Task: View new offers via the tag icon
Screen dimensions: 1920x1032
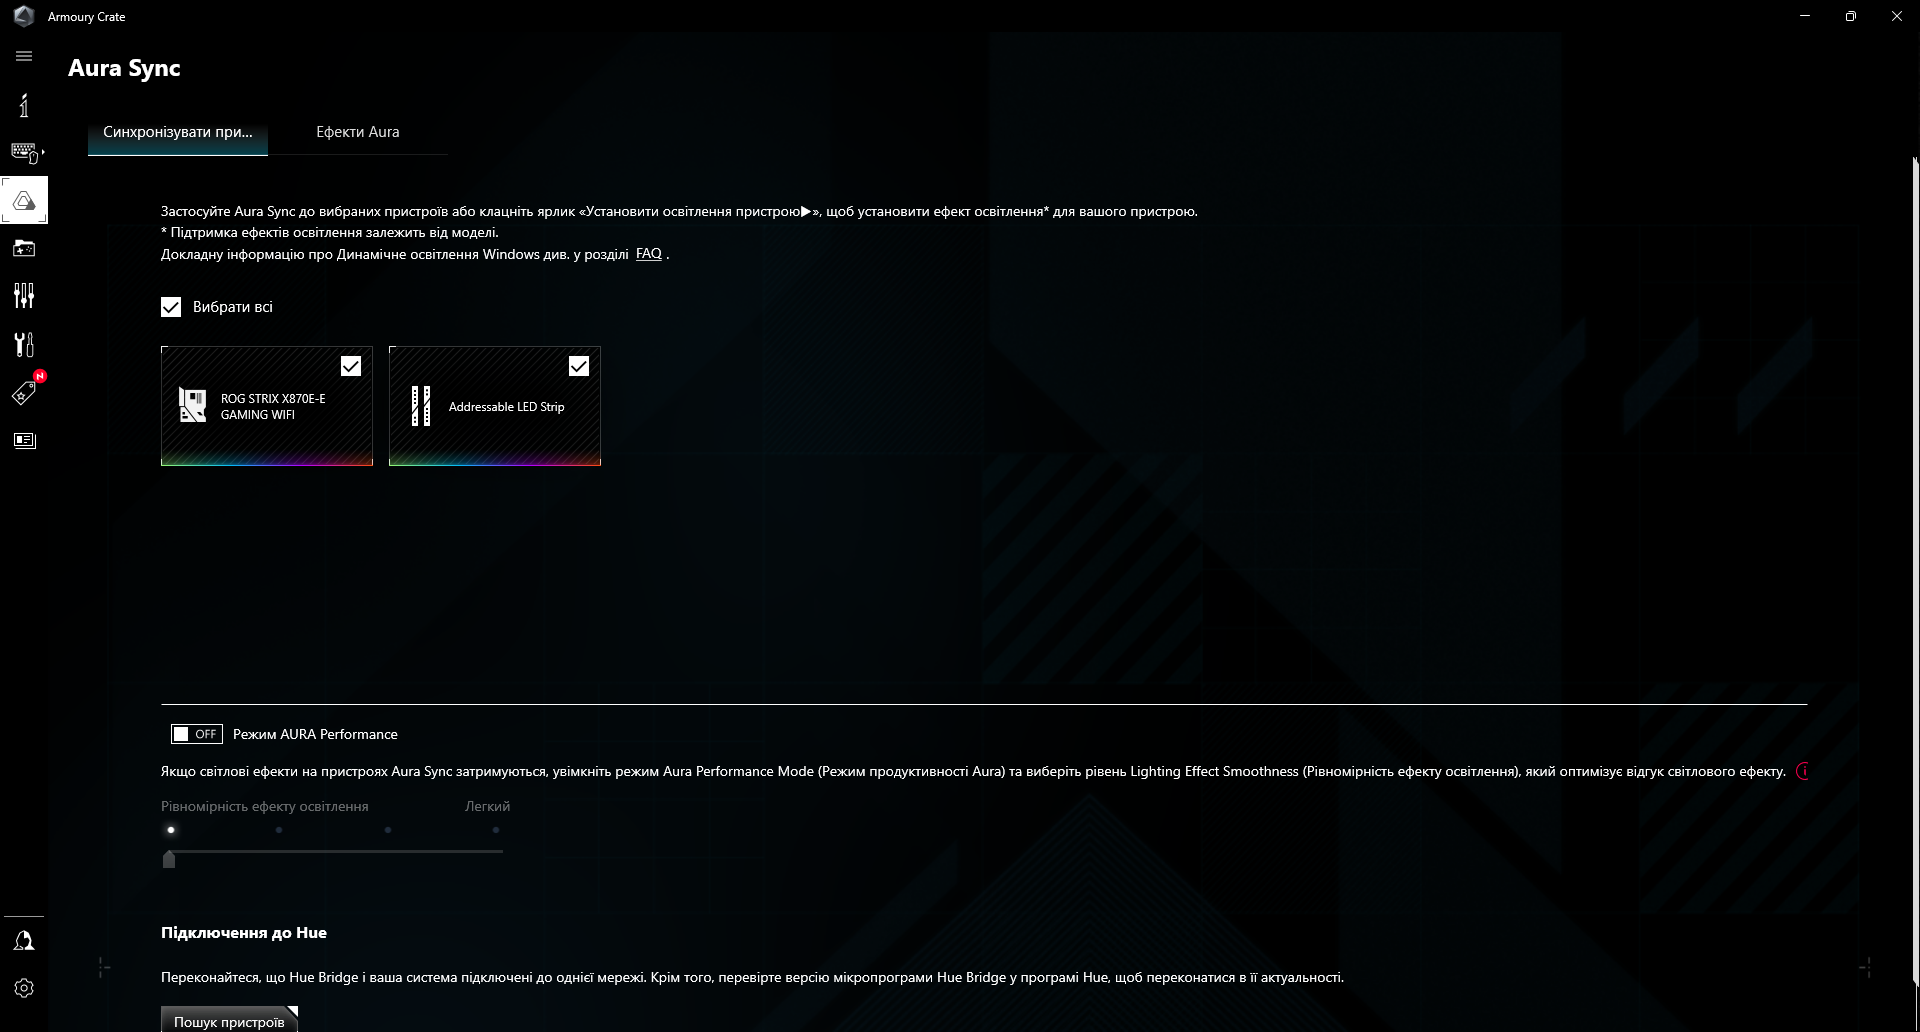Action: point(24,392)
